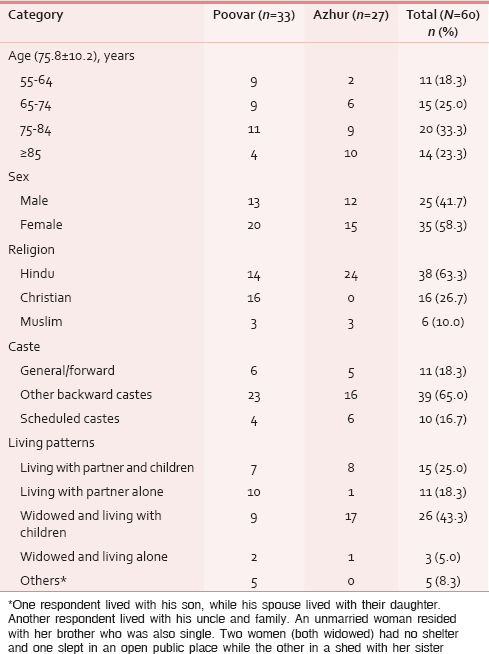Select total value 20 (33.3) cell
The height and width of the screenshot is (654, 489).
pos(443,130)
